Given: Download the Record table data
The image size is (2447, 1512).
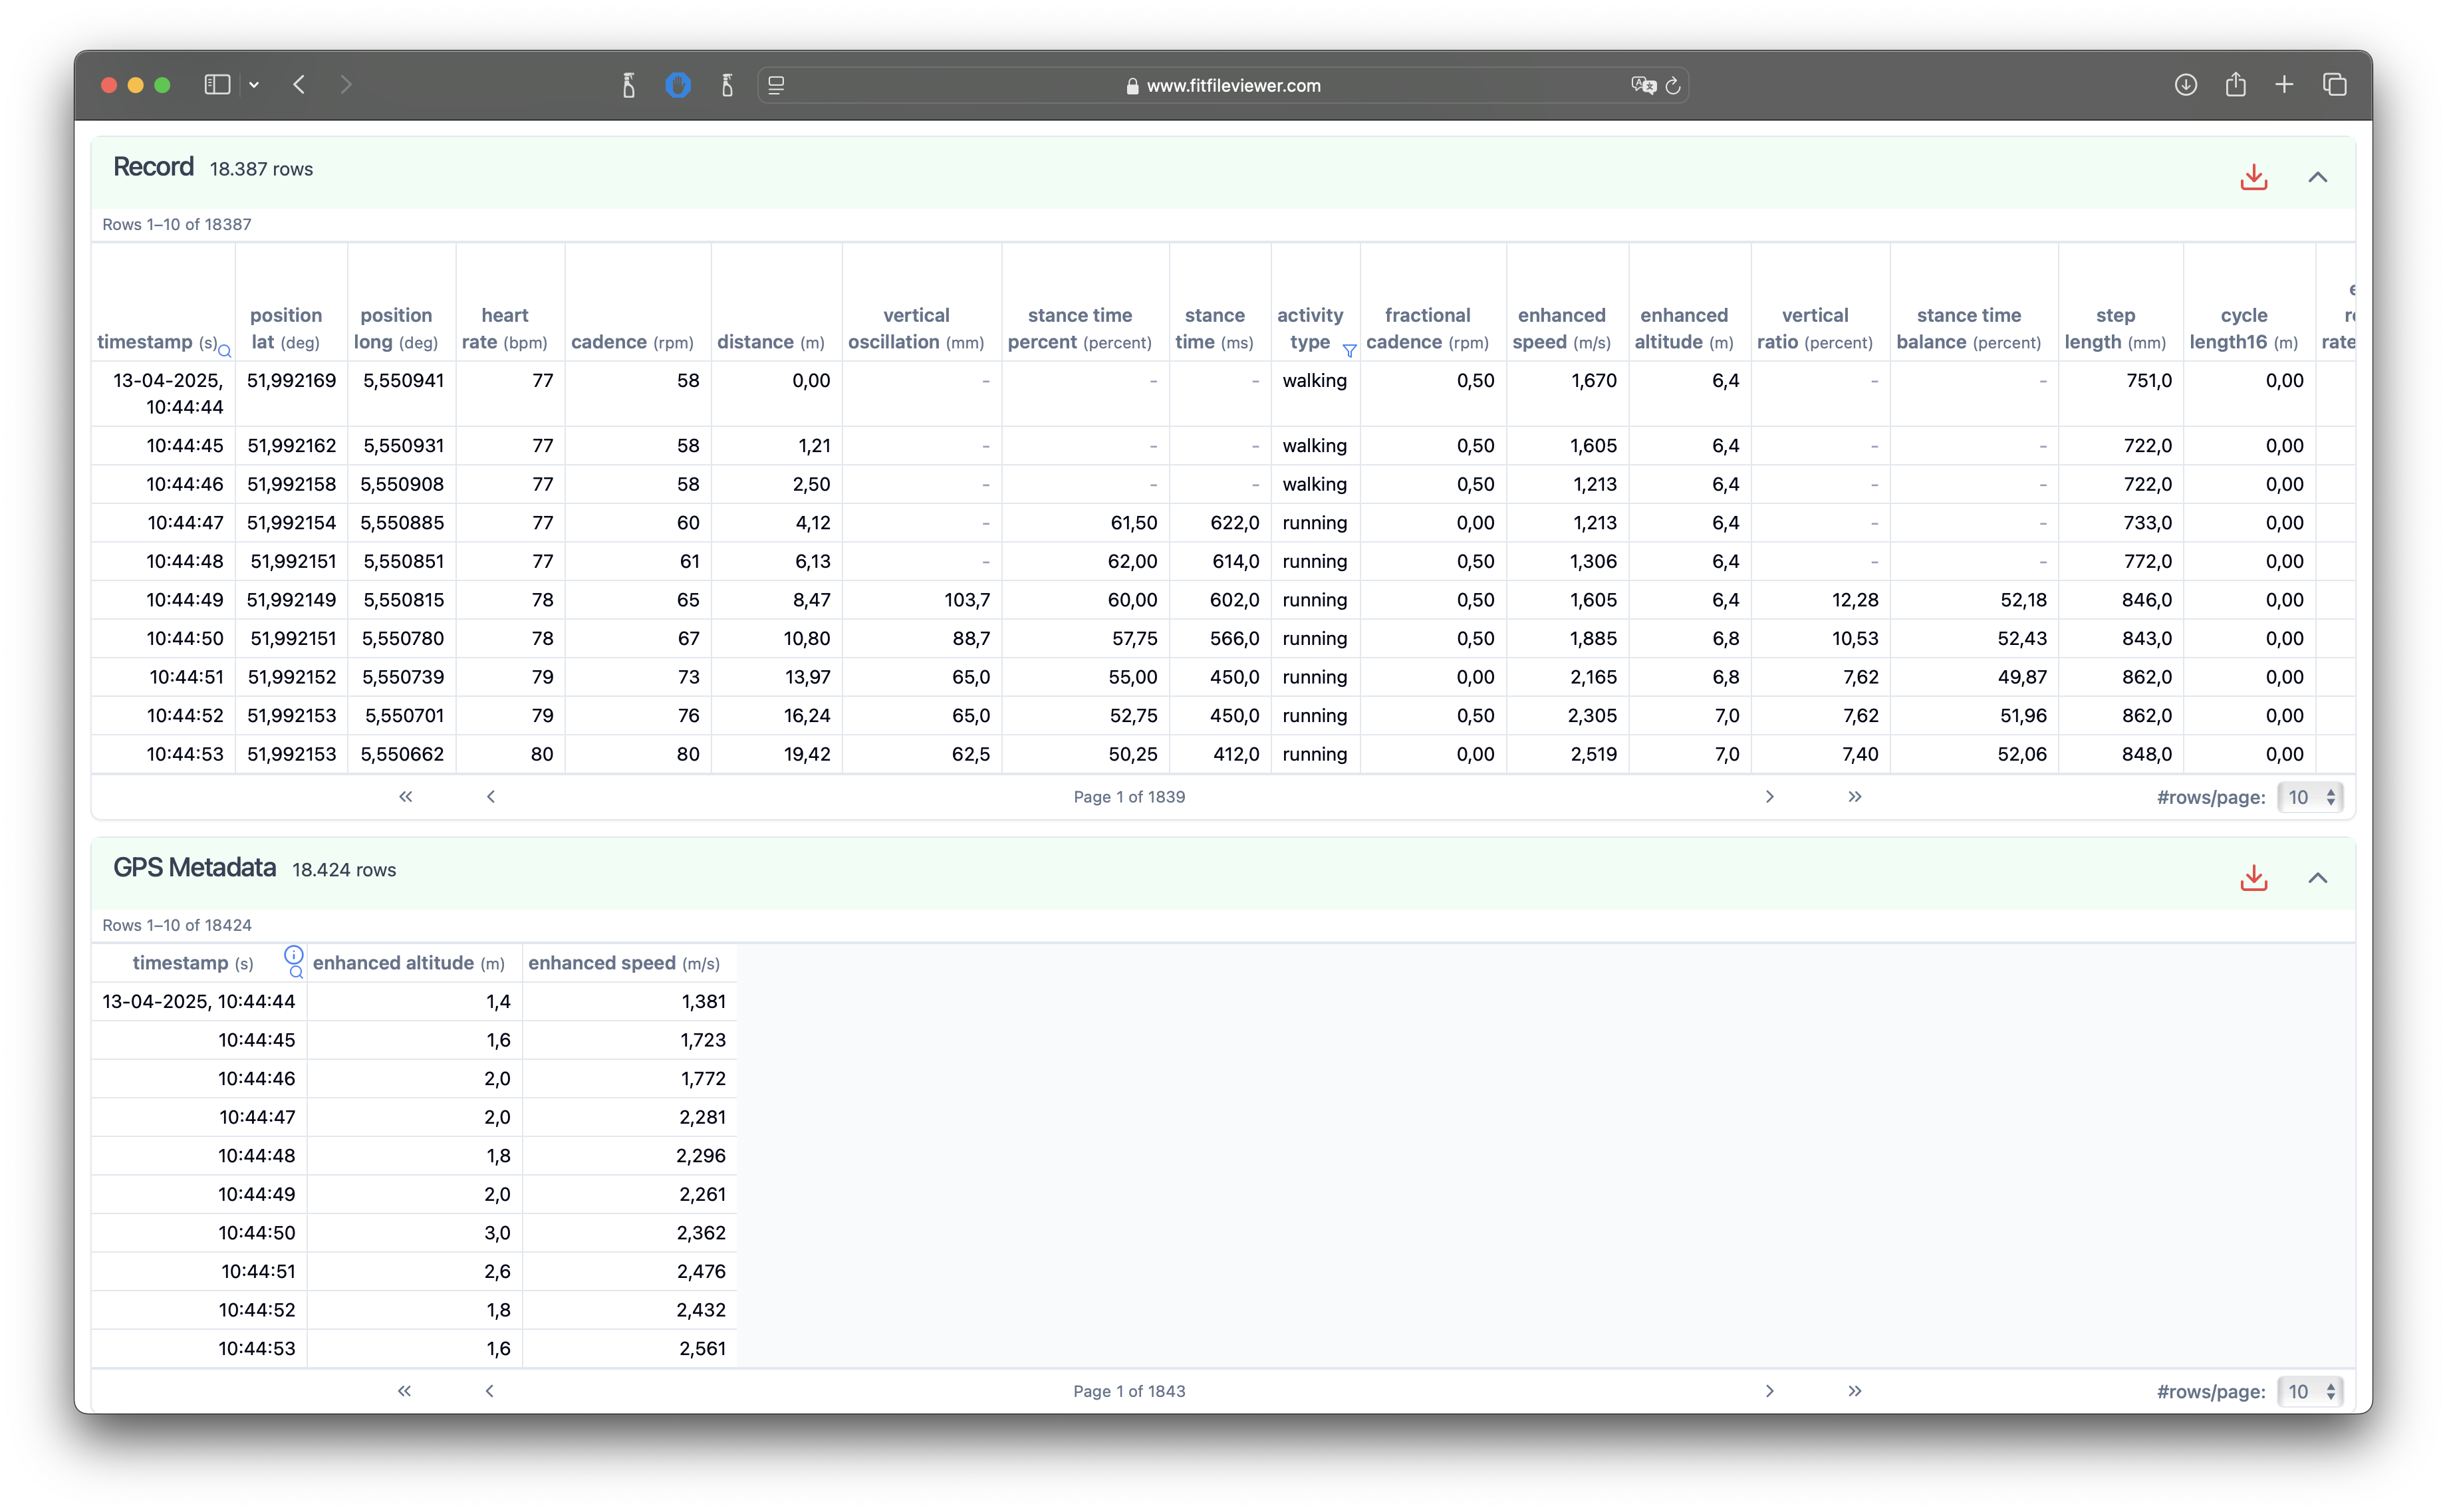Looking at the screenshot, I should pyautogui.click(x=2253, y=178).
